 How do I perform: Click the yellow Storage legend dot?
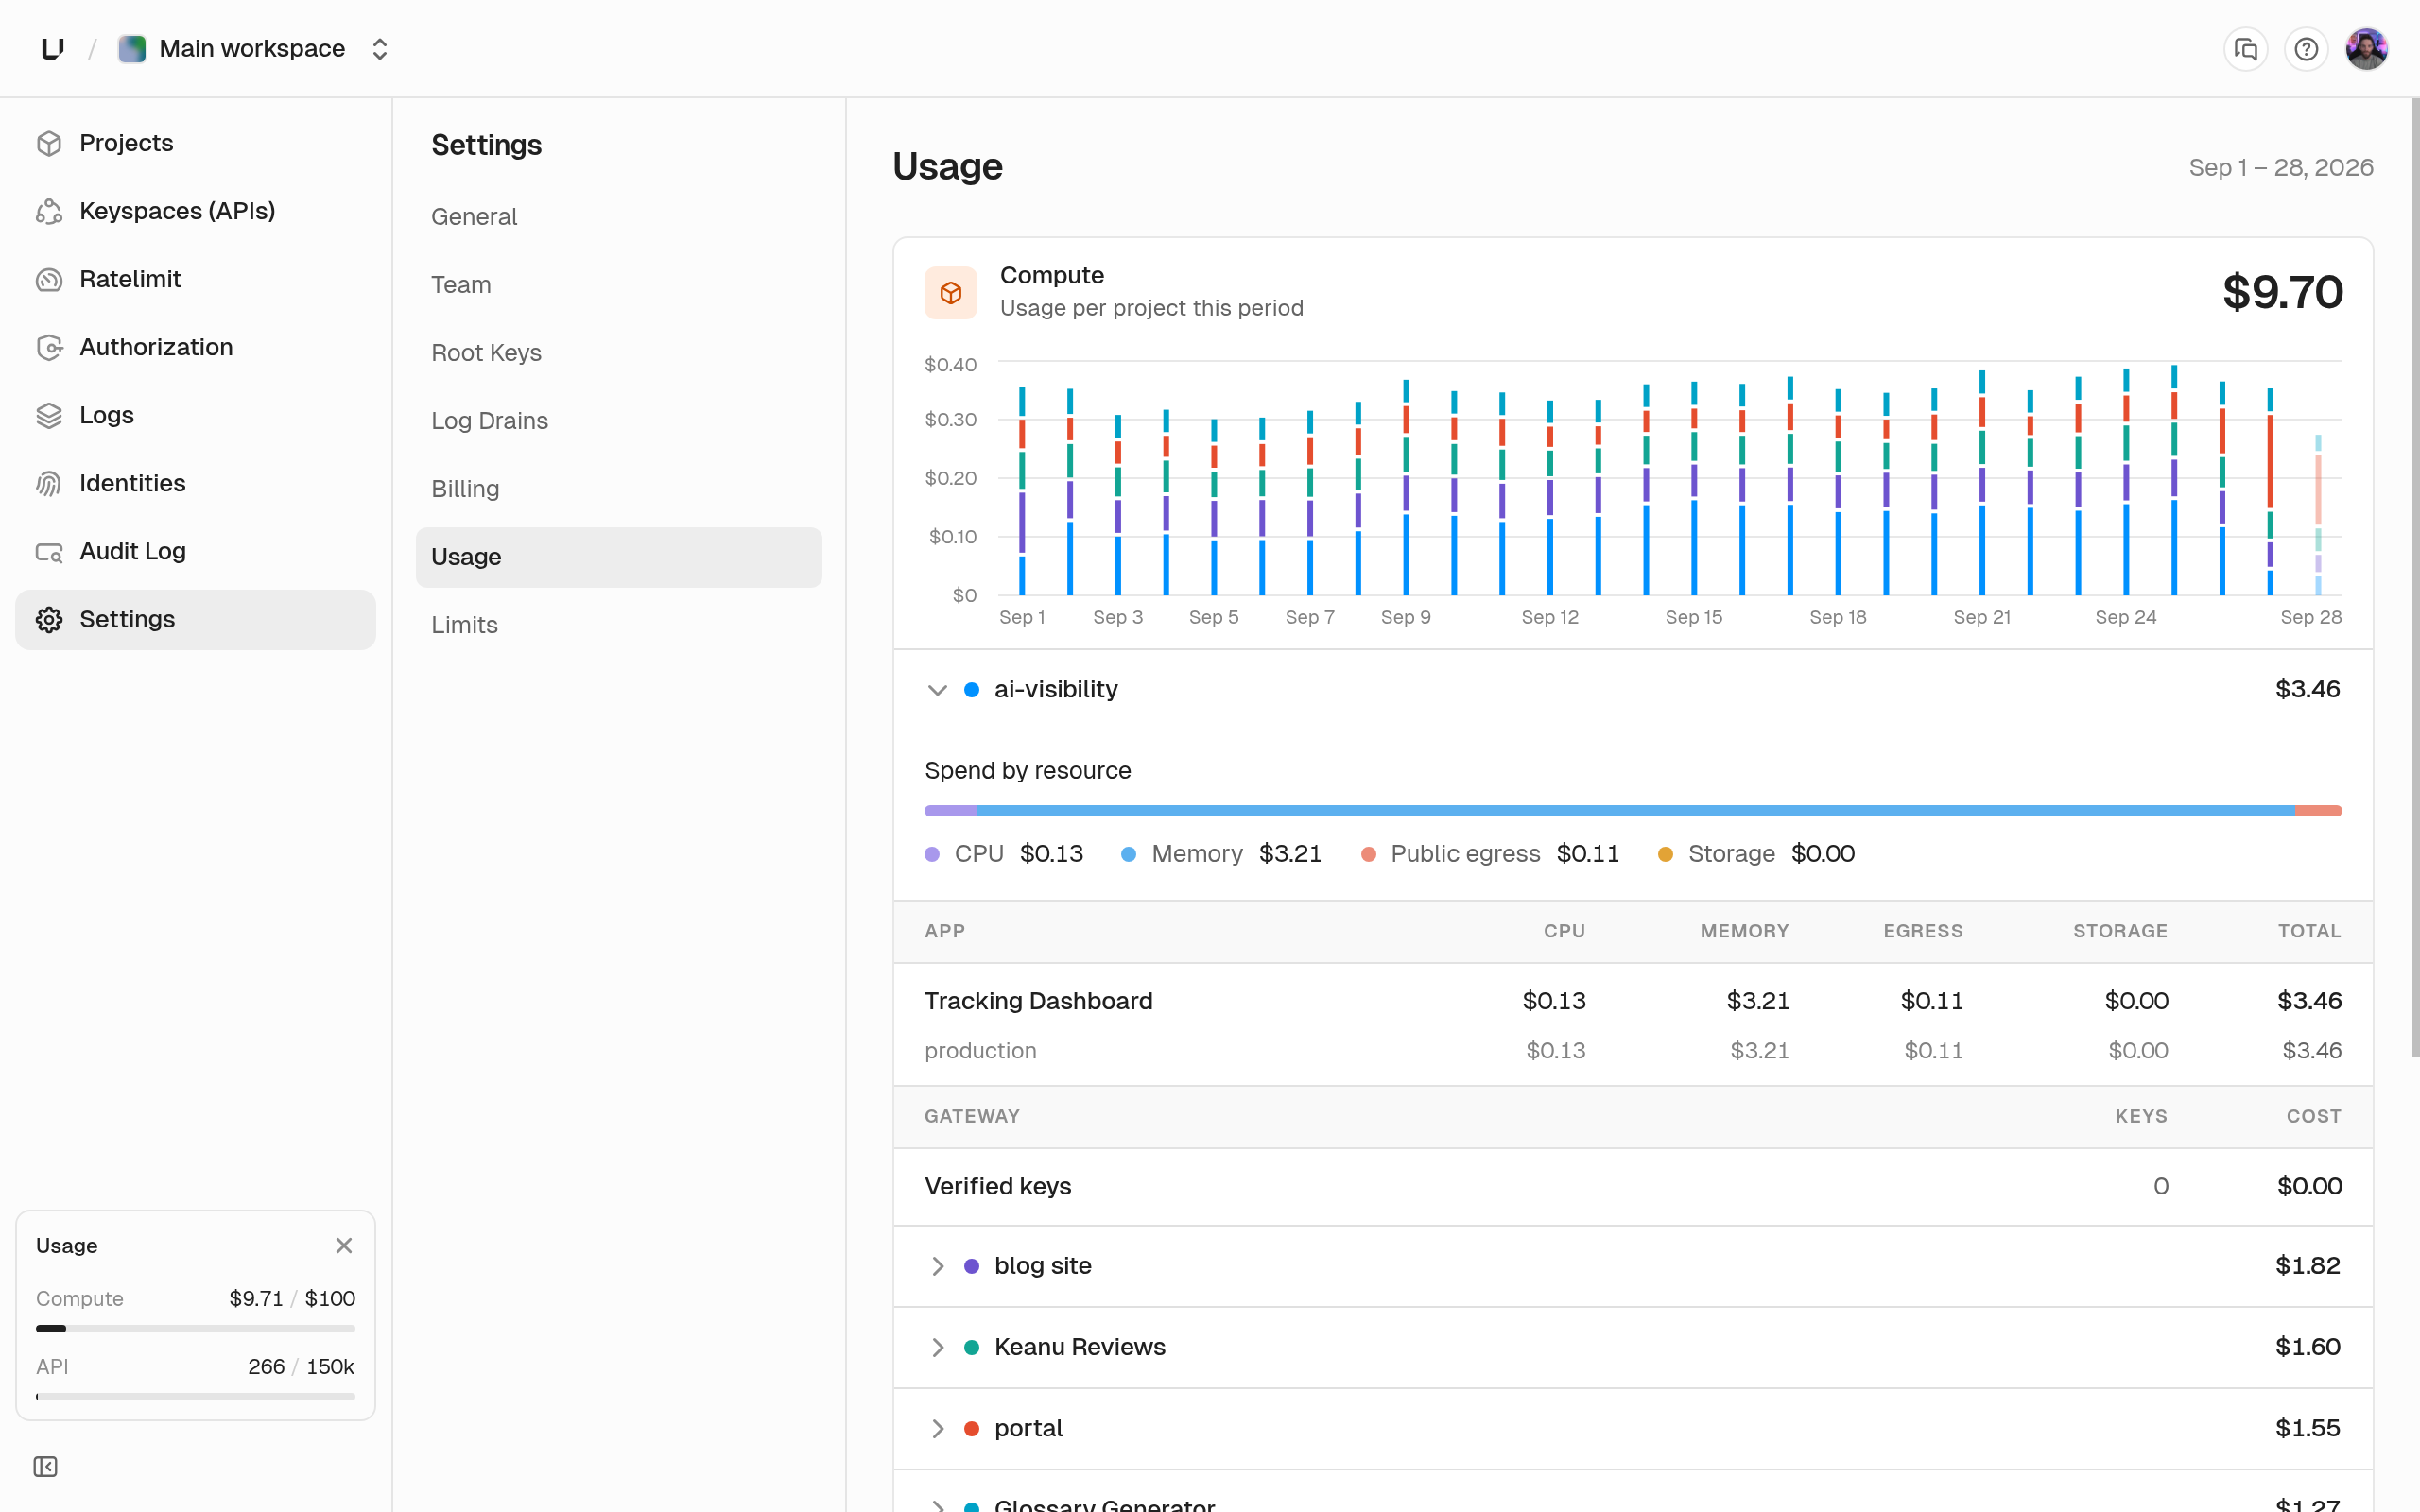[1665, 854]
